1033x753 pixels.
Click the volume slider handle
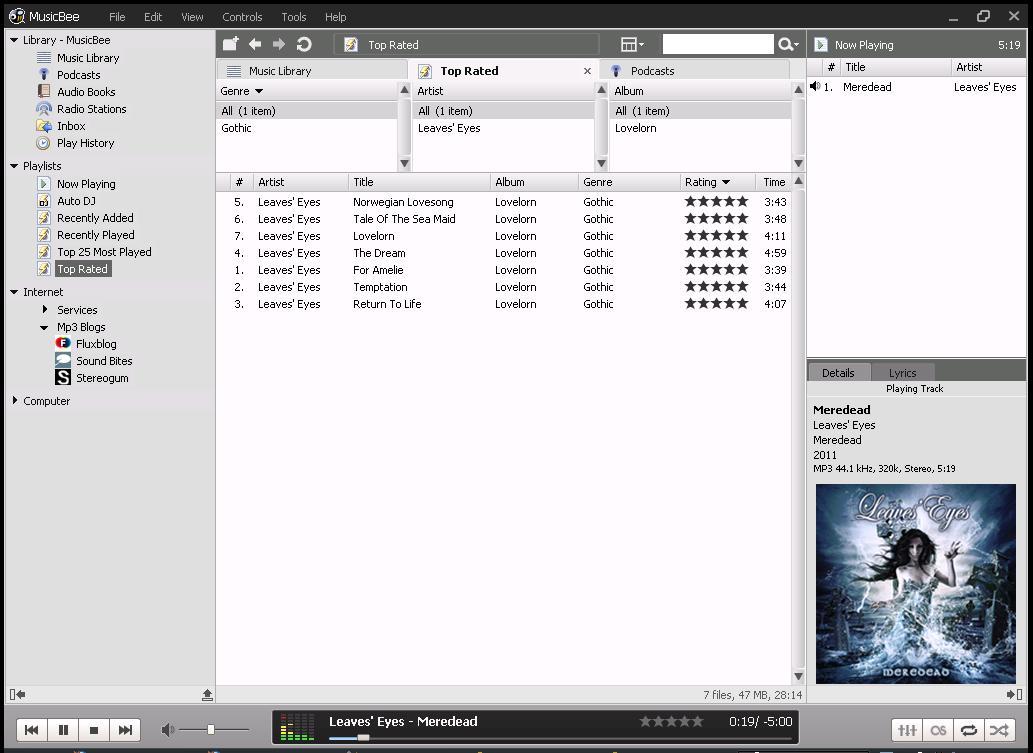pos(211,729)
